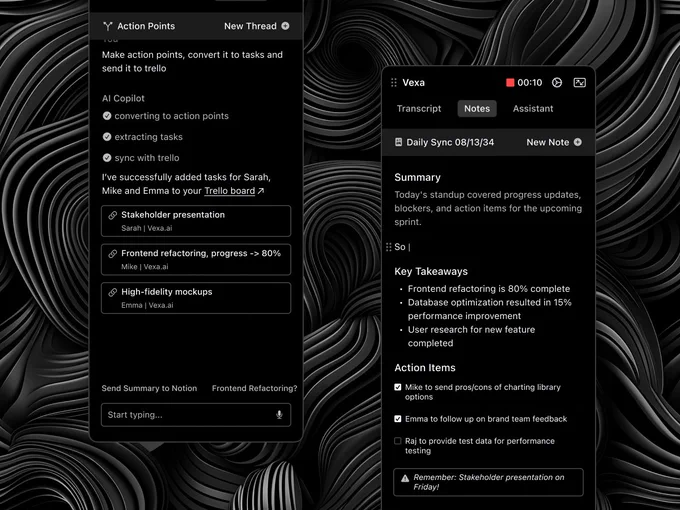Click 'Mike | Vexa.ai' assignee text
The image size is (680, 510).
click(x=145, y=267)
